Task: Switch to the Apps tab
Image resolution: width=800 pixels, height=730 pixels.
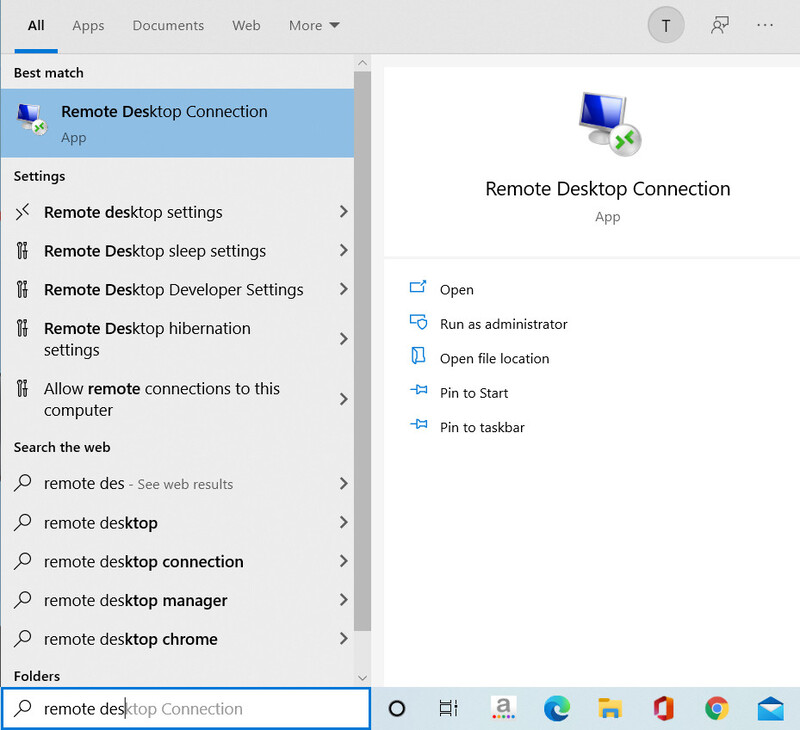Action: point(88,26)
